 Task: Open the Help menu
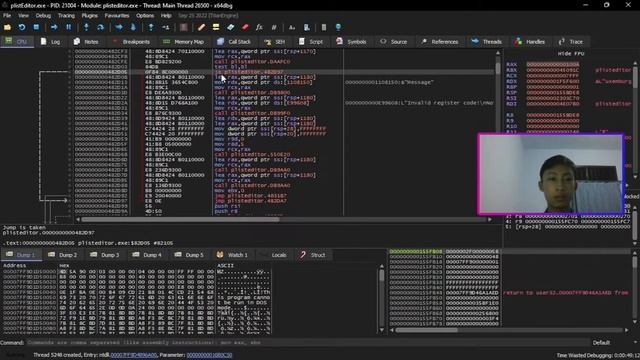(166, 16)
